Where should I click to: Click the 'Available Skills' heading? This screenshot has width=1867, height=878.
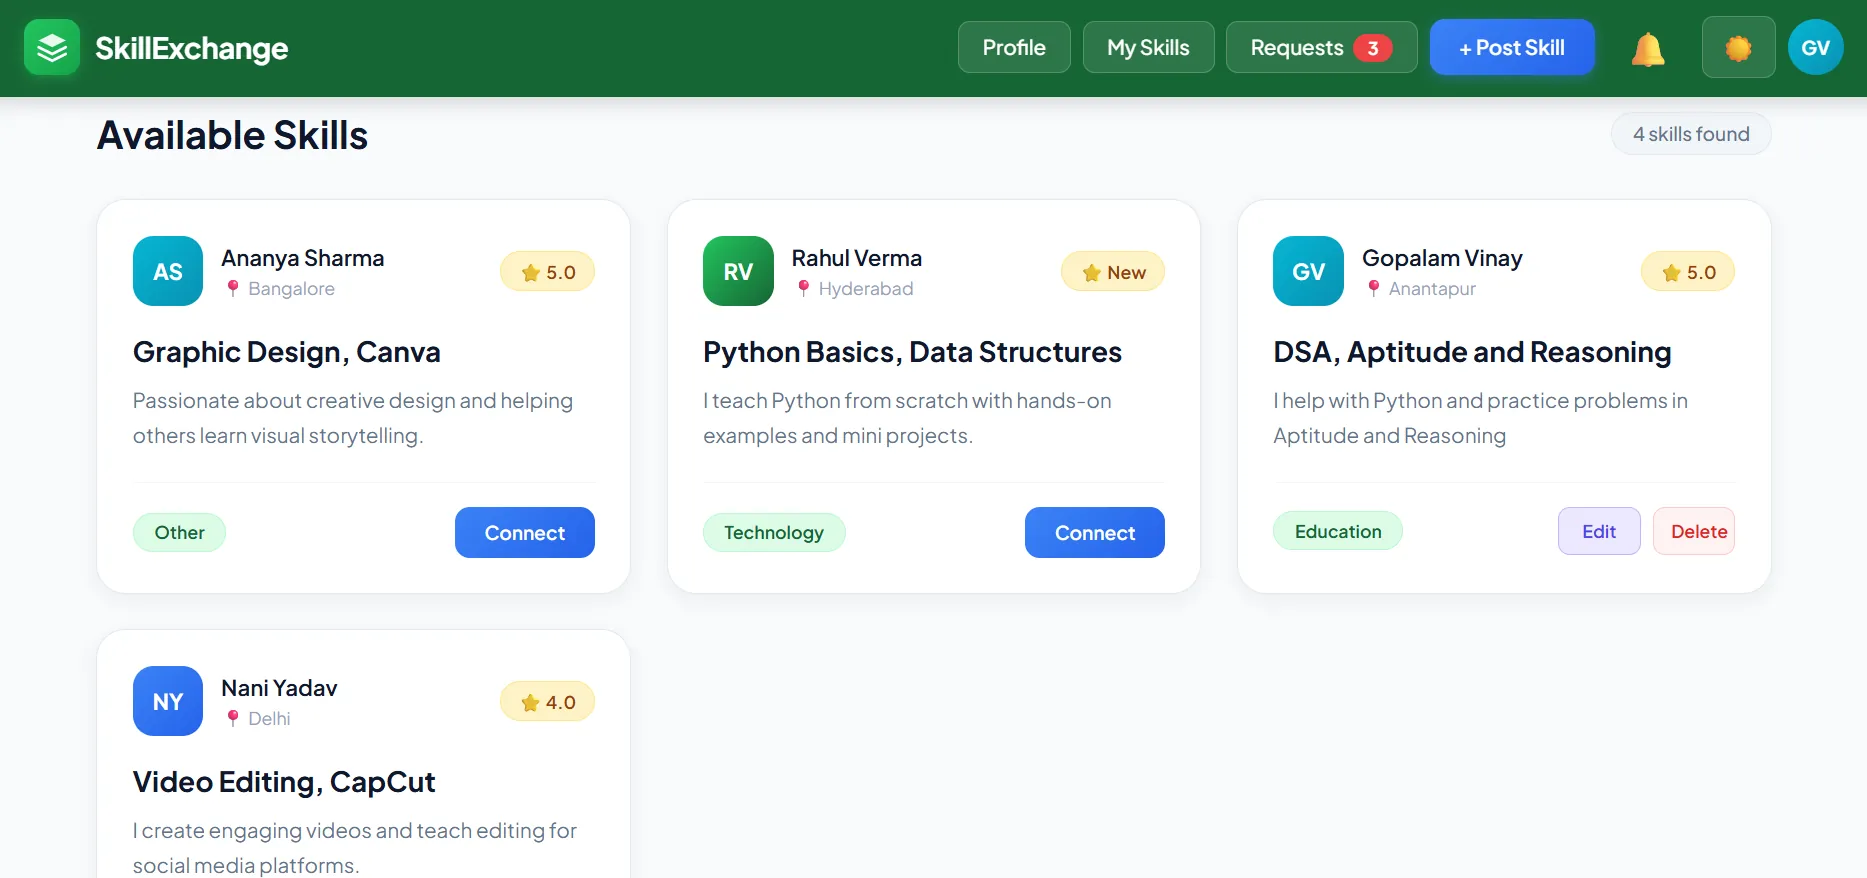tap(233, 135)
